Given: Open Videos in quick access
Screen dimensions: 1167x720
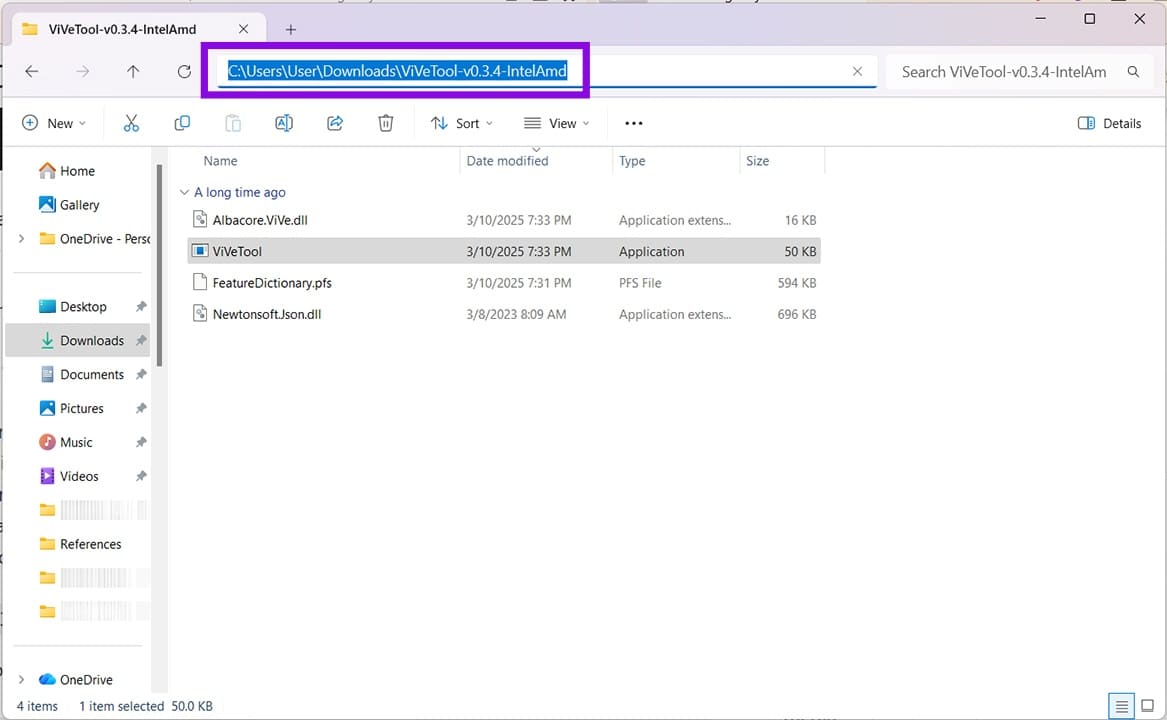Looking at the screenshot, I should pyautogui.click(x=79, y=476).
